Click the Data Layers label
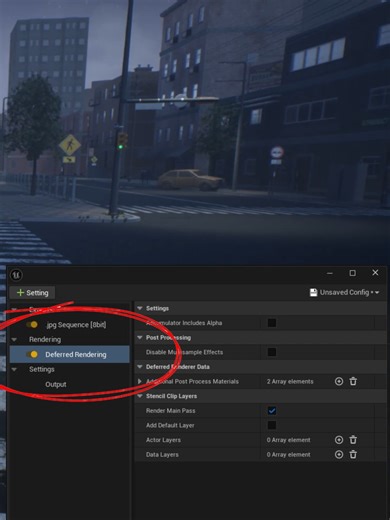 [162, 454]
